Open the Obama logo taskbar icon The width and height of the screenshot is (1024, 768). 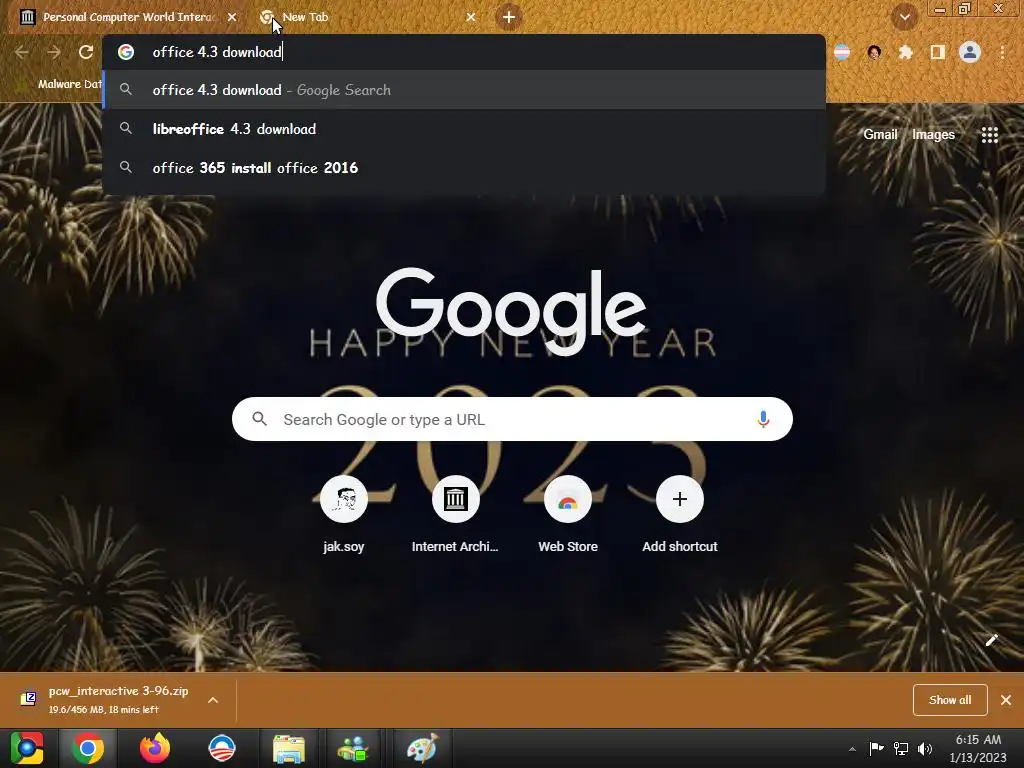click(221, 748)
